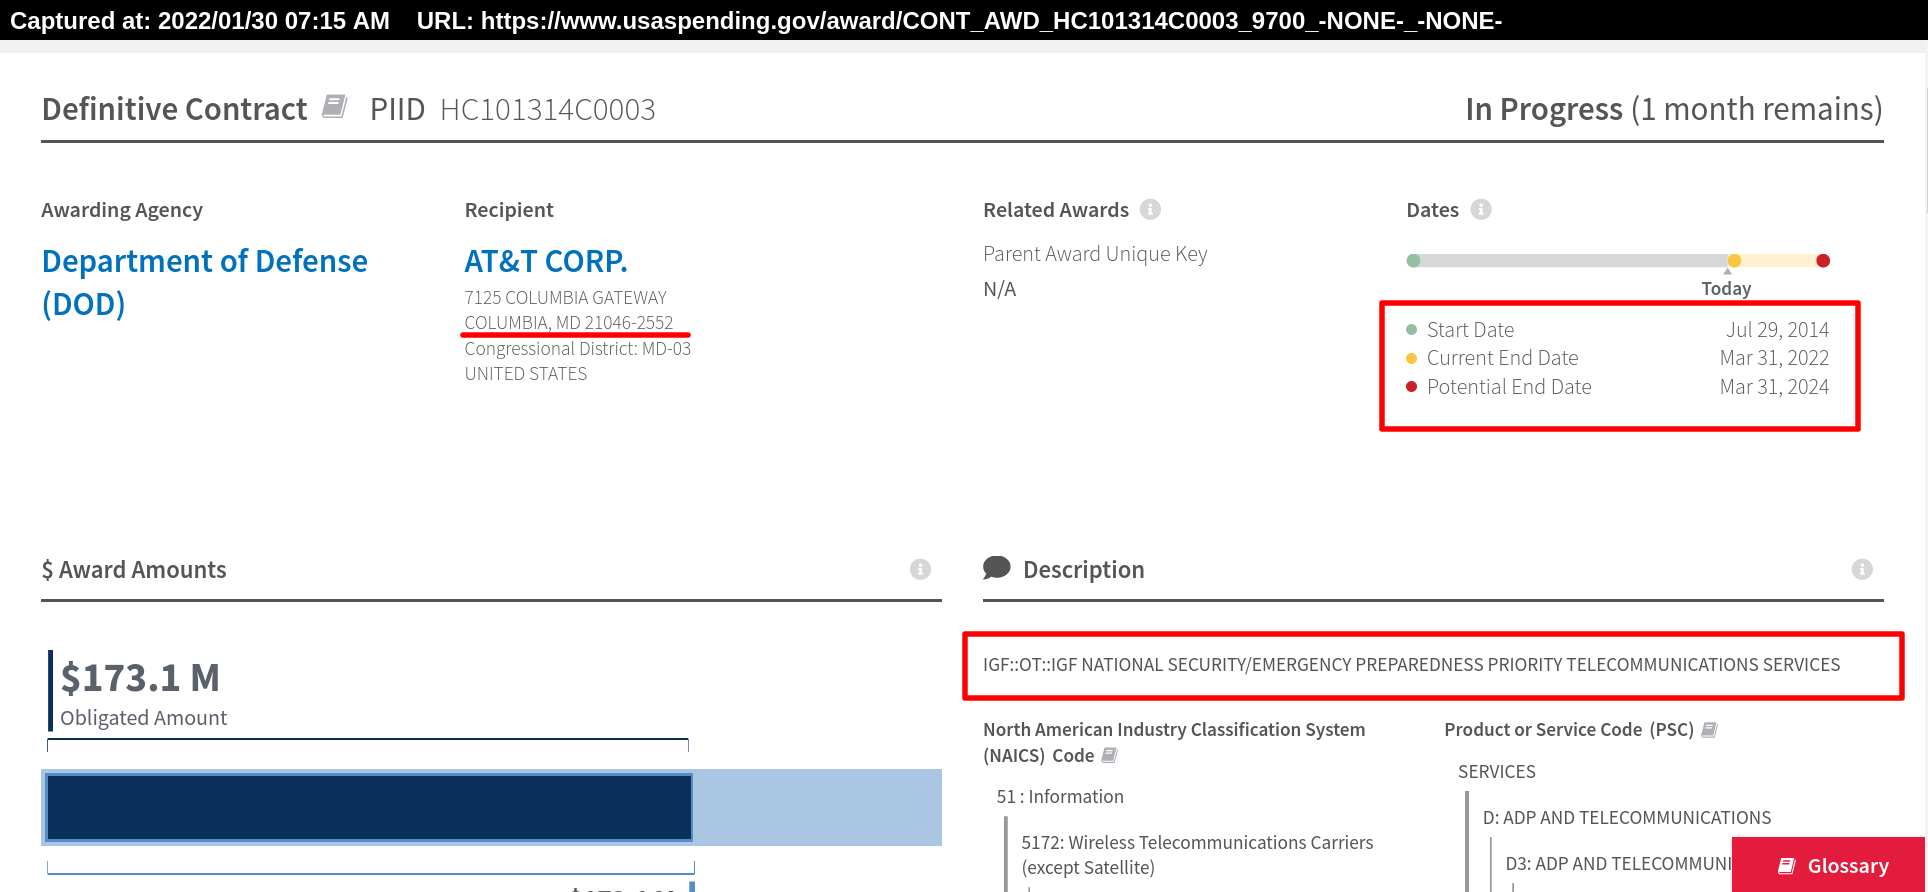Select the IGF::OT::IGF description text
Screen dimensions: 1928x892
click(x=1411, y=665)
